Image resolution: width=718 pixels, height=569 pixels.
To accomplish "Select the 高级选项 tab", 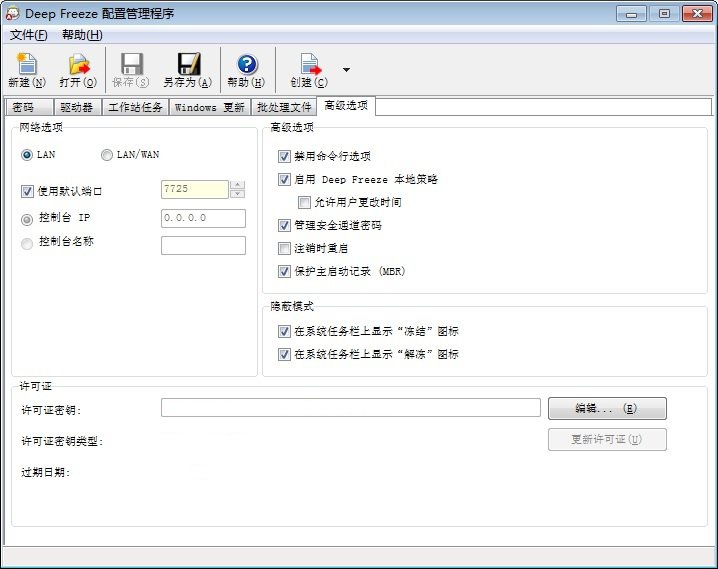I will (346, 106).
